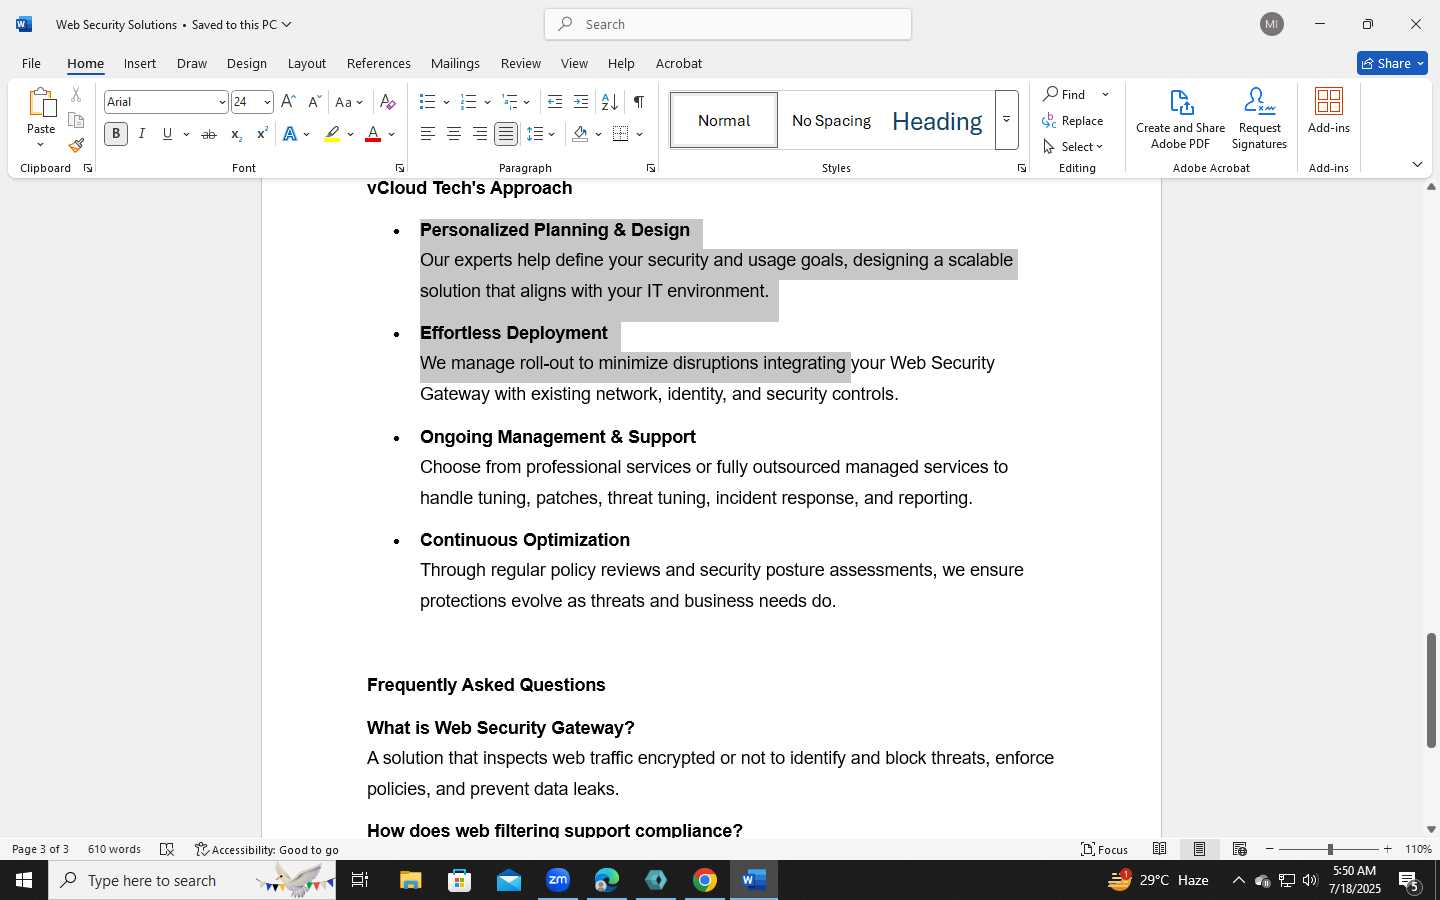
Task: Click the zoom slider handle
Action: tap(1330, 849)
